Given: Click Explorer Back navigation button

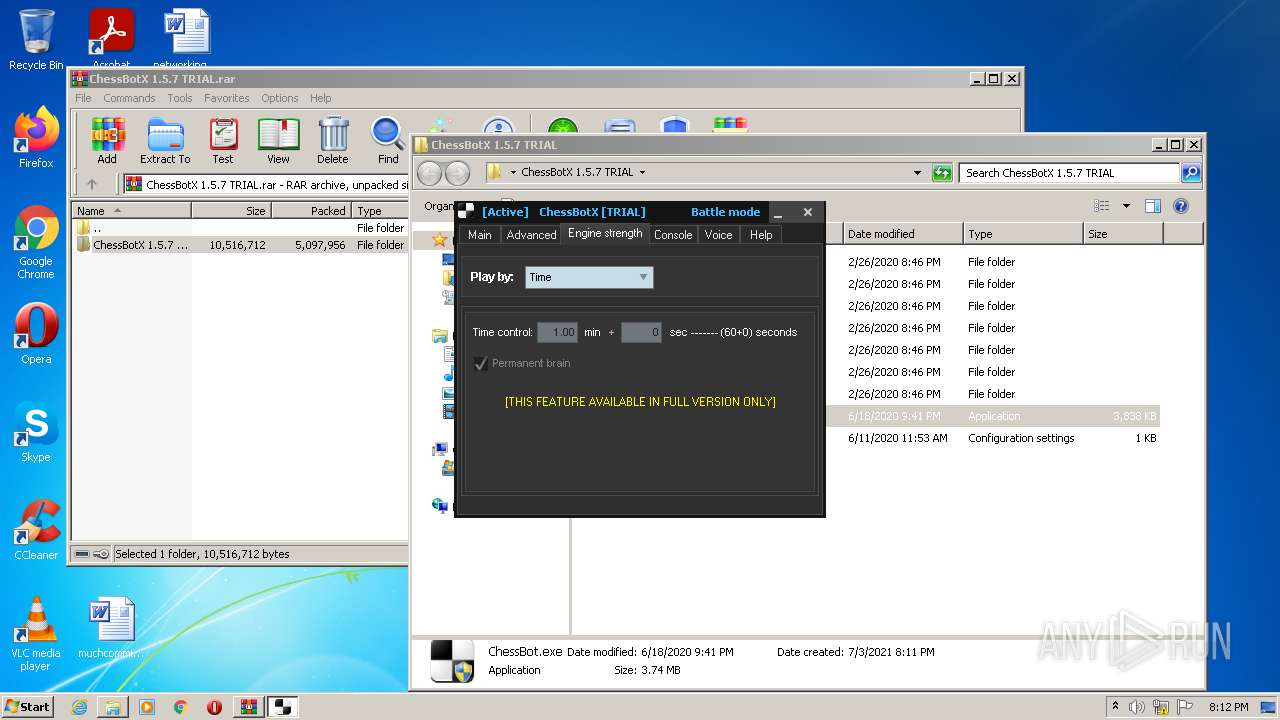Looking at the screenshot, I should (429, 173).
